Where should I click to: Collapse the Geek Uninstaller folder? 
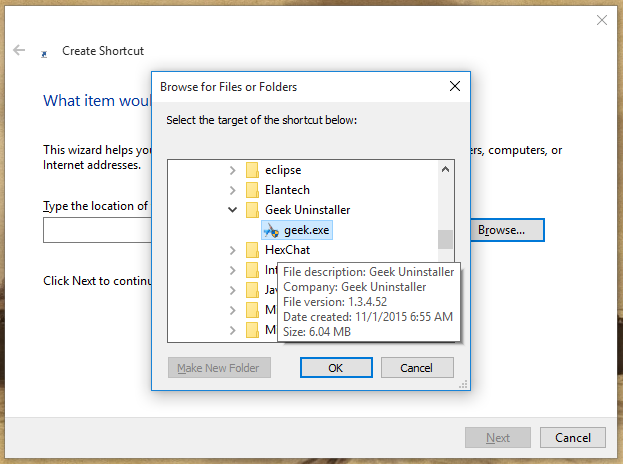click(233, 210)
